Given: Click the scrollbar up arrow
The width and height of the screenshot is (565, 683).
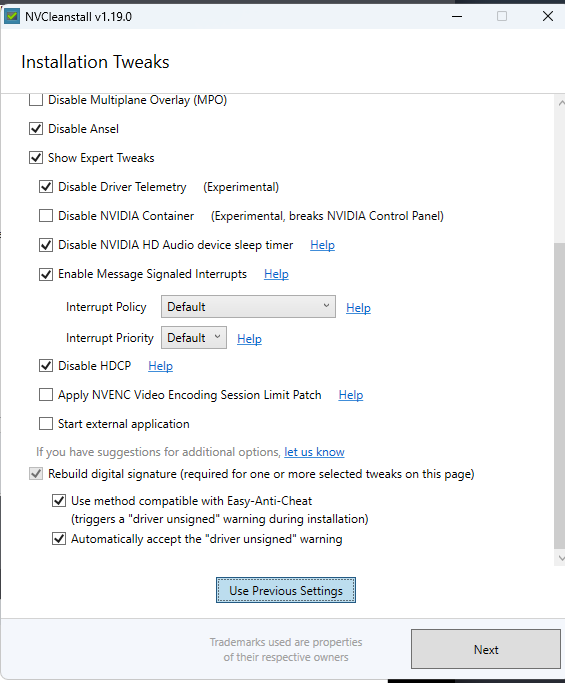Looking at the screenshot, I should coord(561,103).
